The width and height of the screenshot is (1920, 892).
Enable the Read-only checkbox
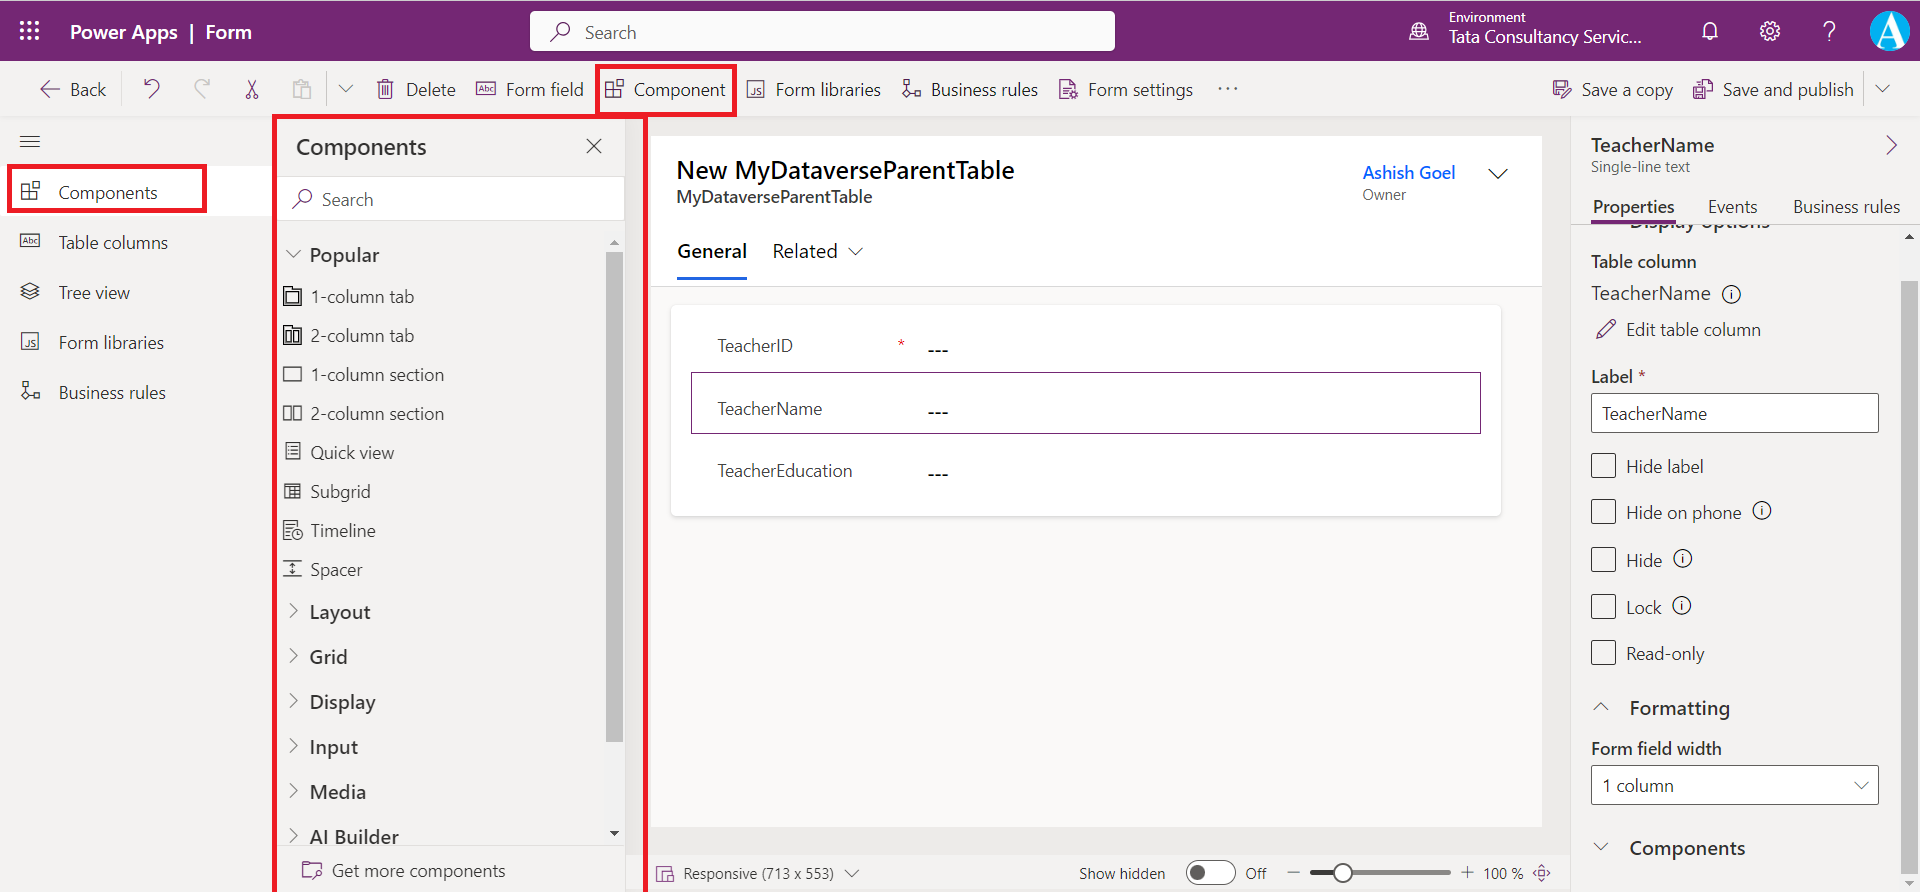coord(1603,653)
